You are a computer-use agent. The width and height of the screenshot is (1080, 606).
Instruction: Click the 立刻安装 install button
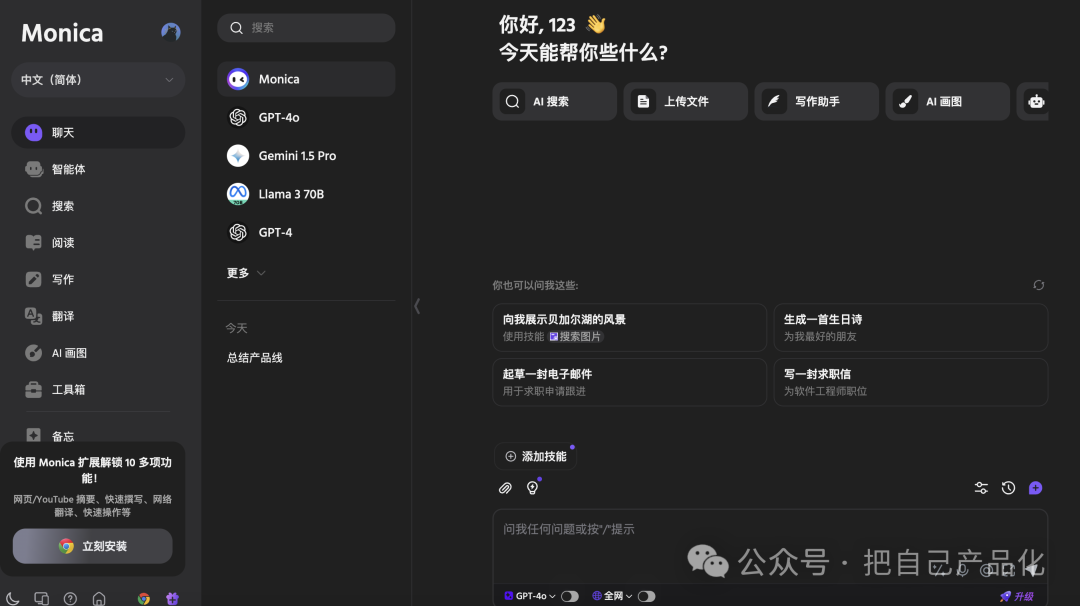pyautogui.click(x=92, y=546)
